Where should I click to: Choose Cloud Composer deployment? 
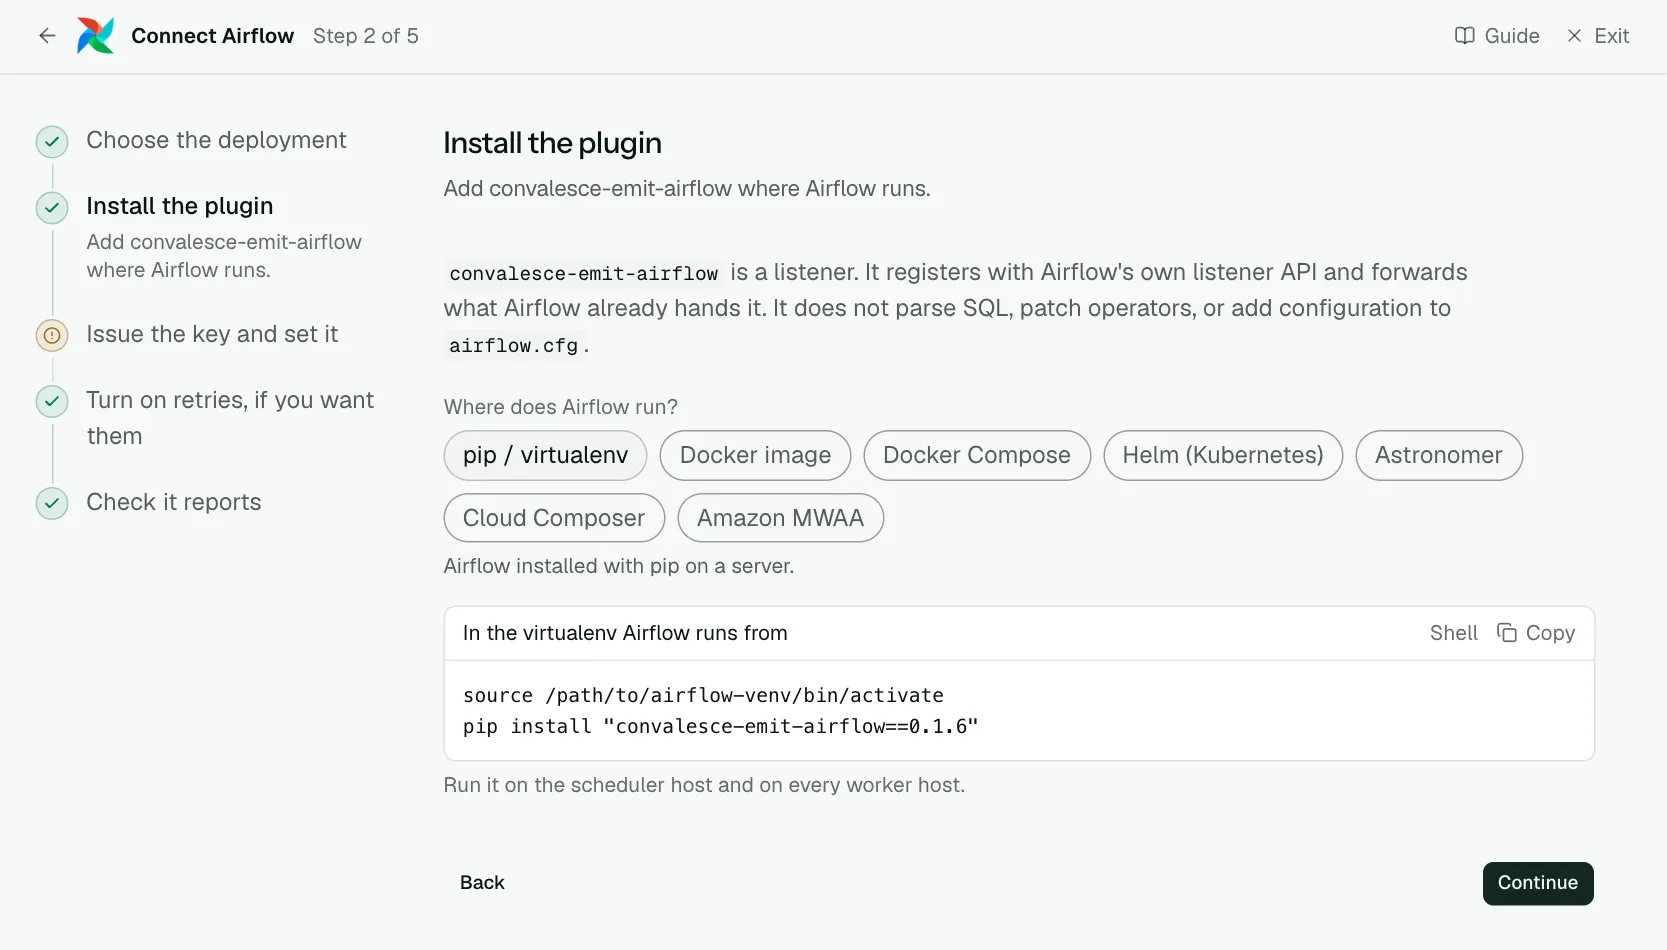coord(554,518)
